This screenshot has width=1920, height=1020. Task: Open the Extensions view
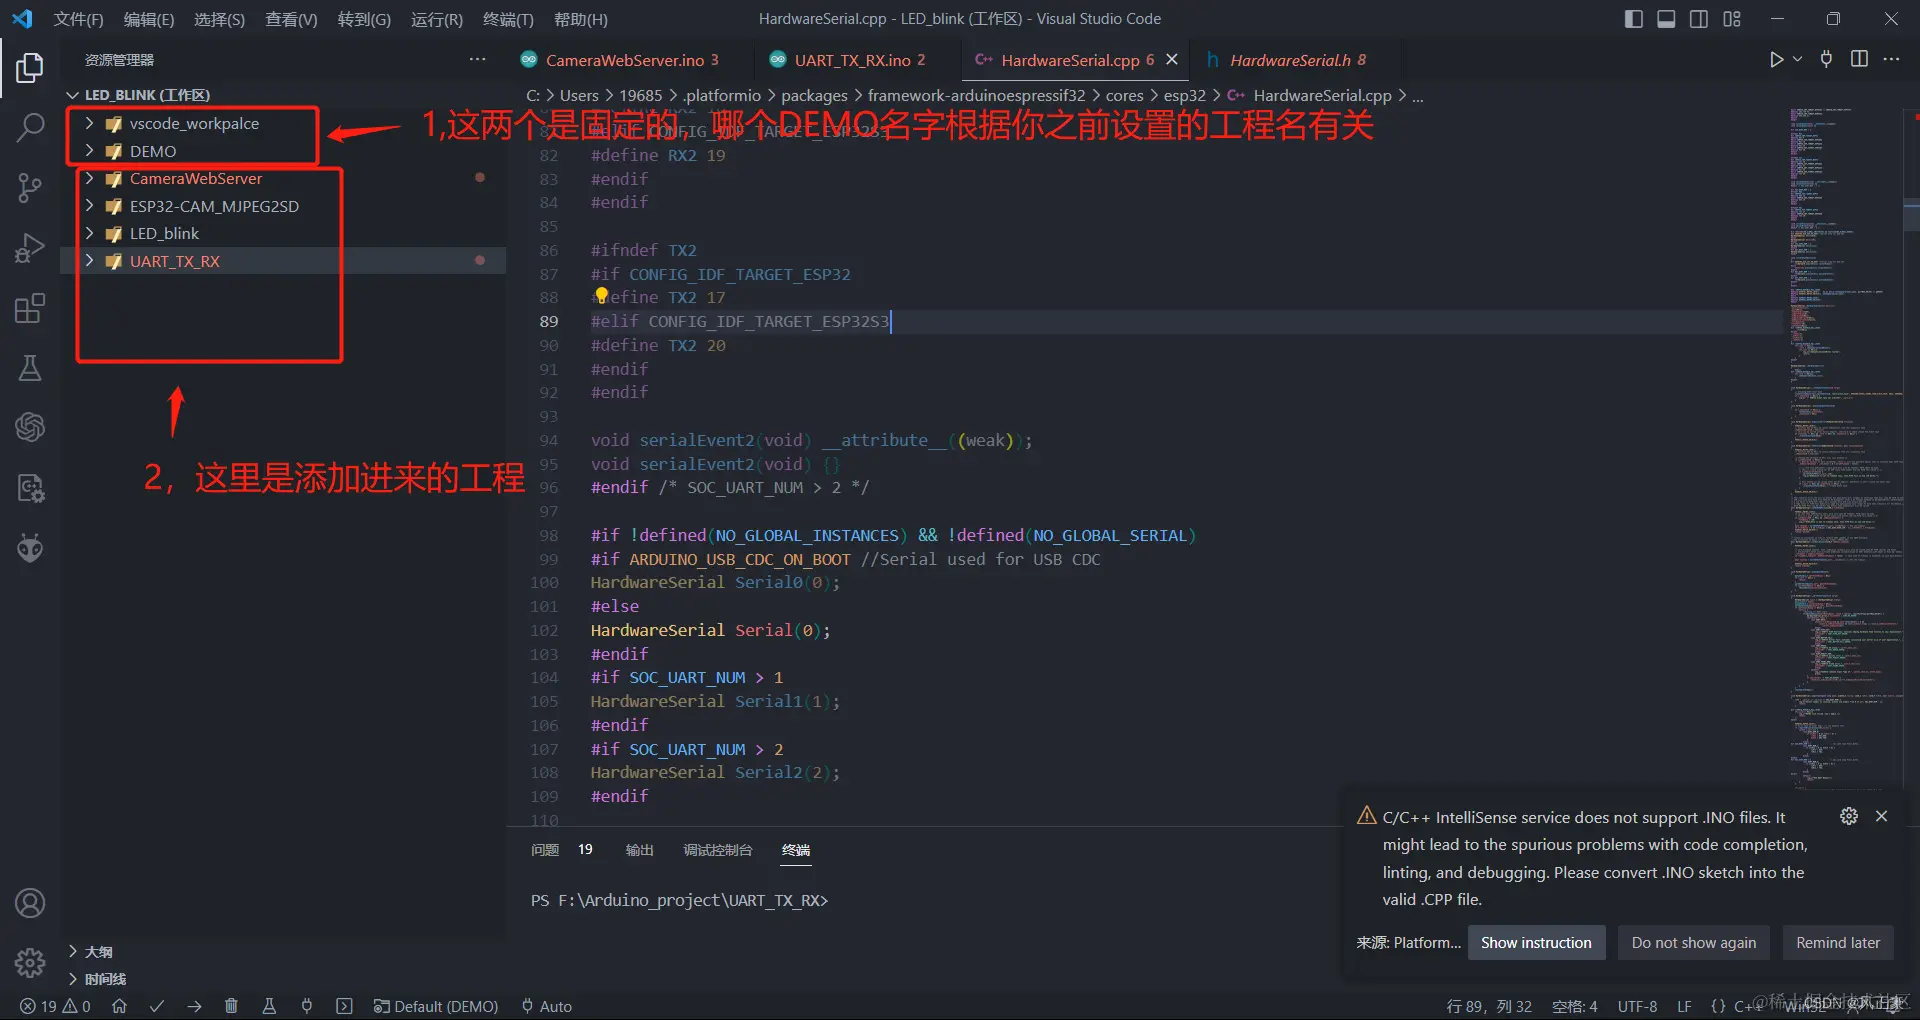pyautogui.click(x=30, y=308)
